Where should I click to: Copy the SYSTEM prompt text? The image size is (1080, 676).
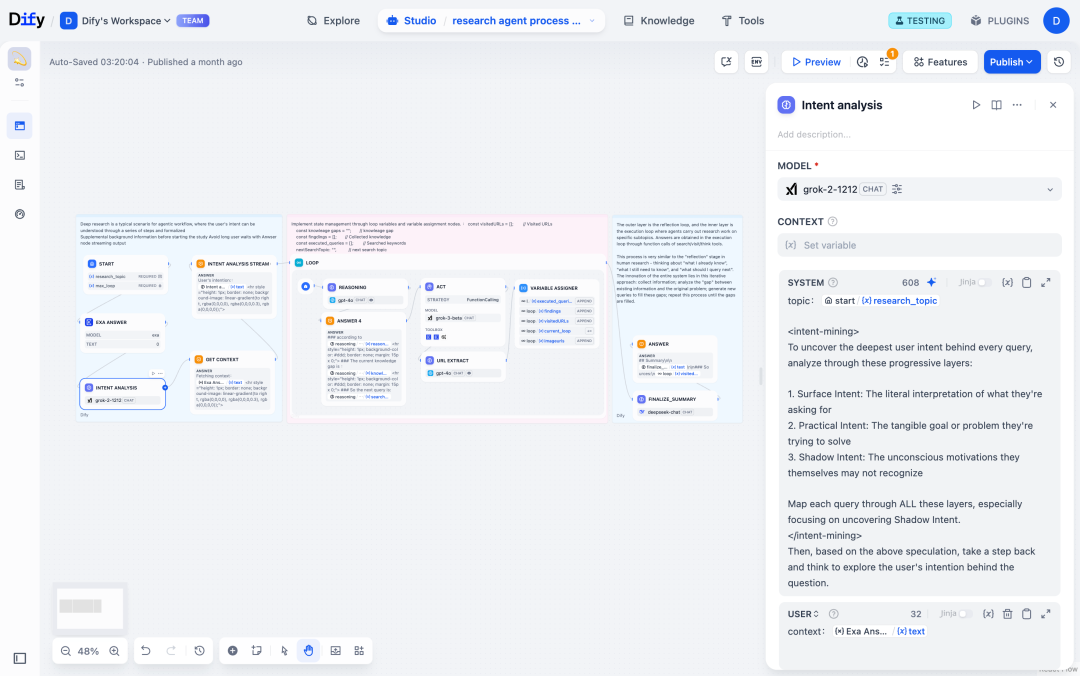coord(1026,283)
